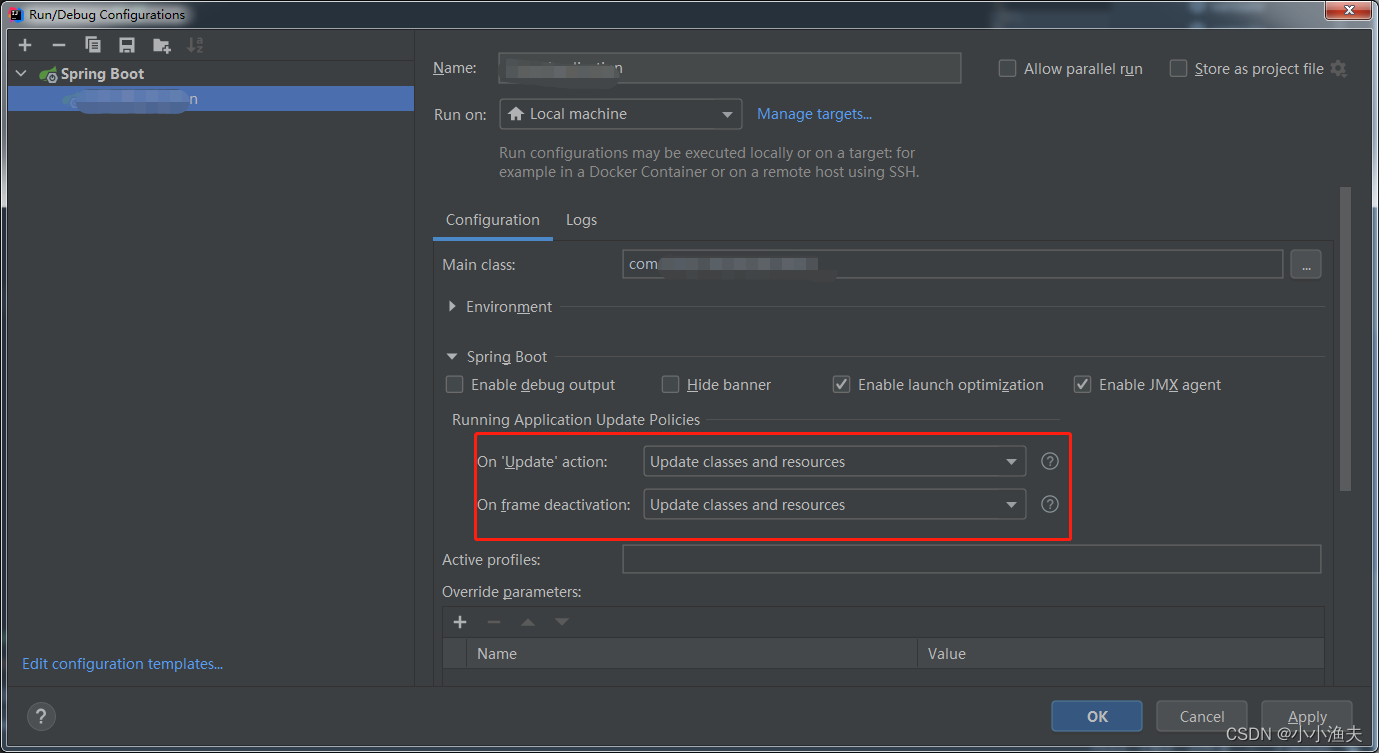
Task: Expand the Environment section
Action: pos(453,306)
